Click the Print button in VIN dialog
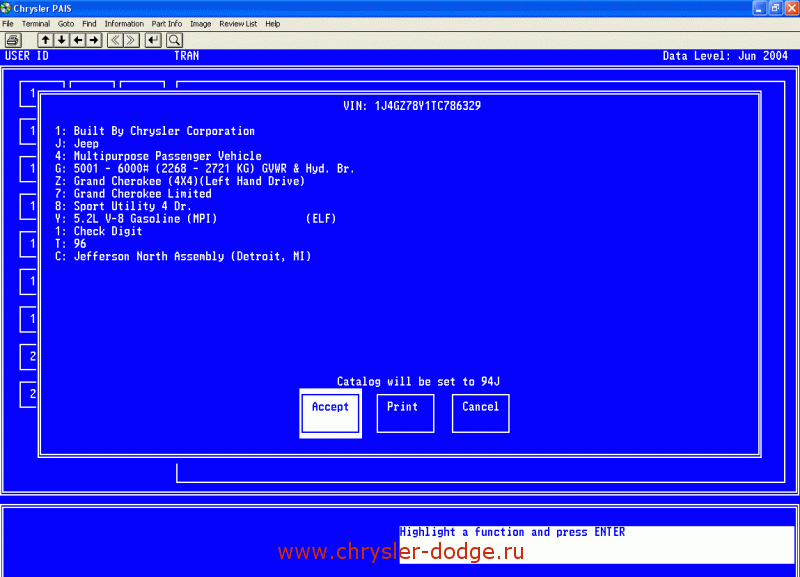The height and width of the screenshot is (577, 800). pyautogui.click(x=406, y=413)
